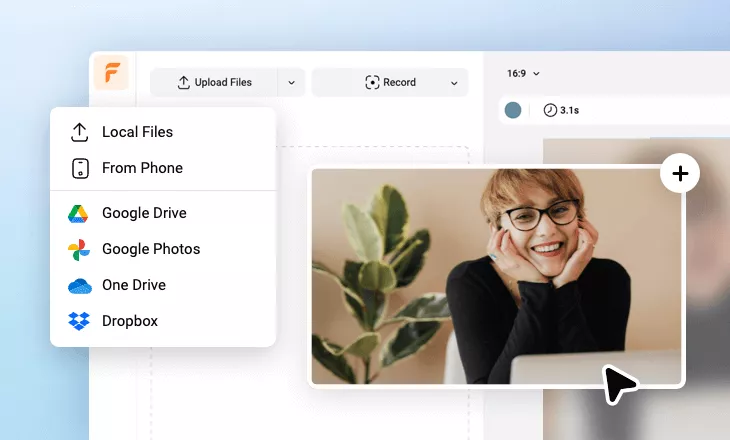Expand the arrow beside Upload Files
The width and height of the screenshot is (730, 440).
click(x=291, y=83)
